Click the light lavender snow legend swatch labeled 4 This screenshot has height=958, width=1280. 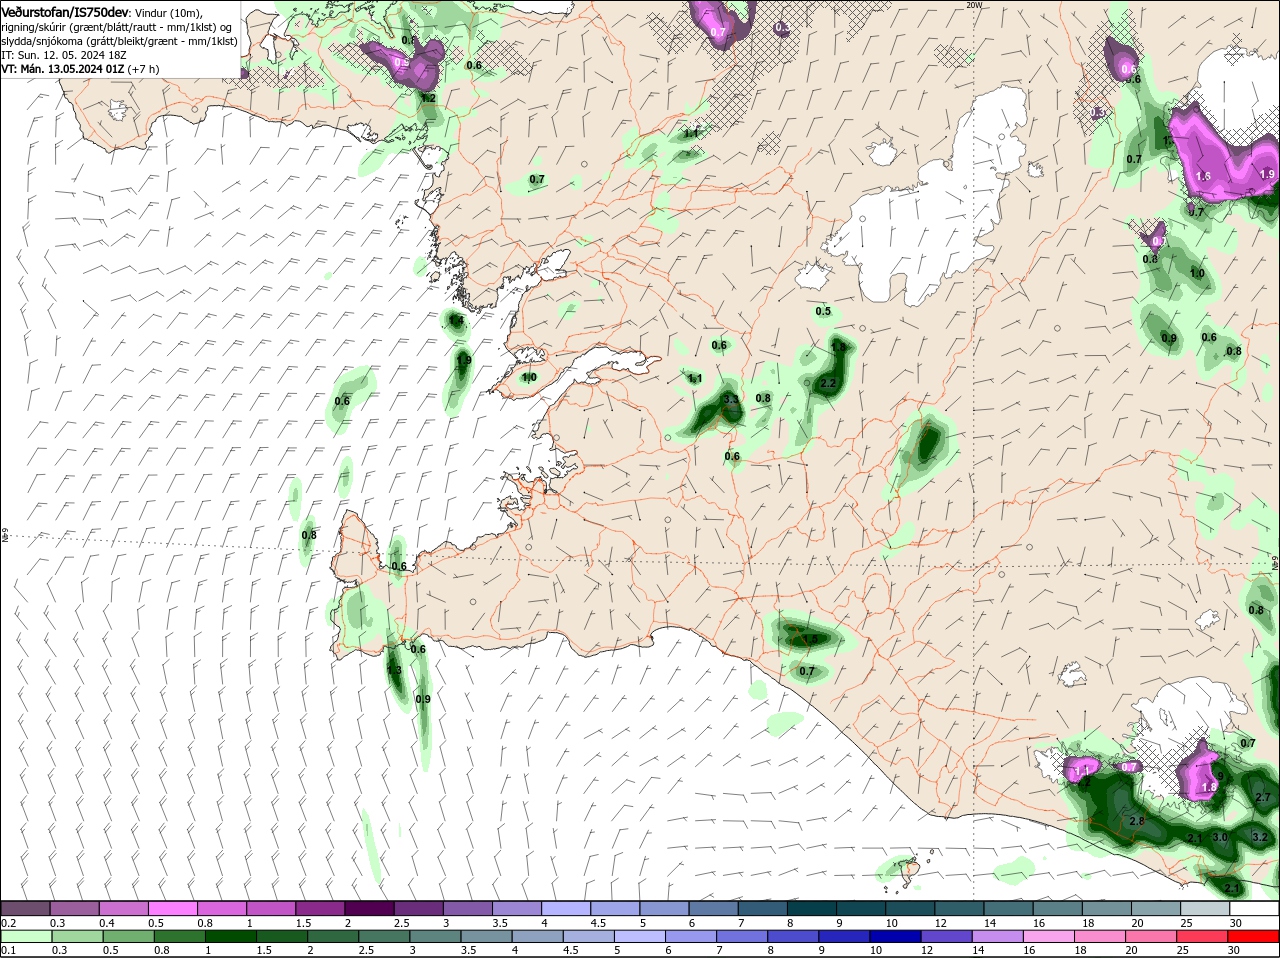(x=566, y=908)
